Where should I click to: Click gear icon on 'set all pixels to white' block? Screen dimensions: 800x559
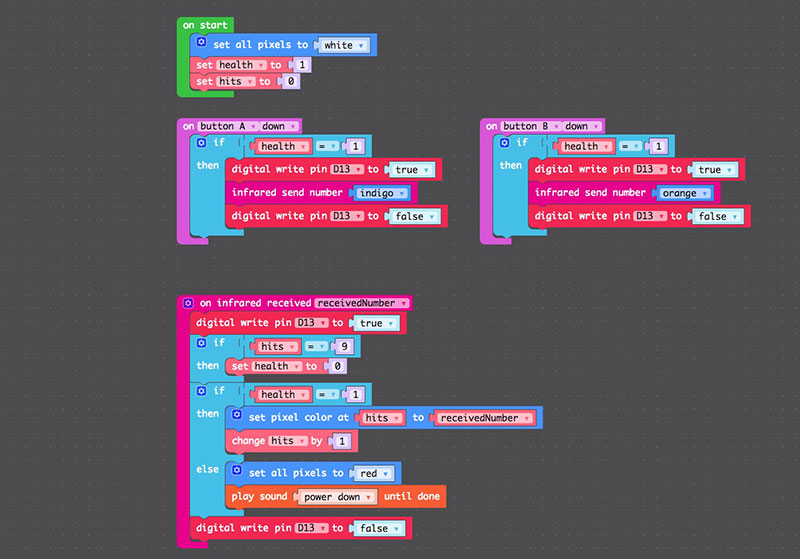coord(200,45)
